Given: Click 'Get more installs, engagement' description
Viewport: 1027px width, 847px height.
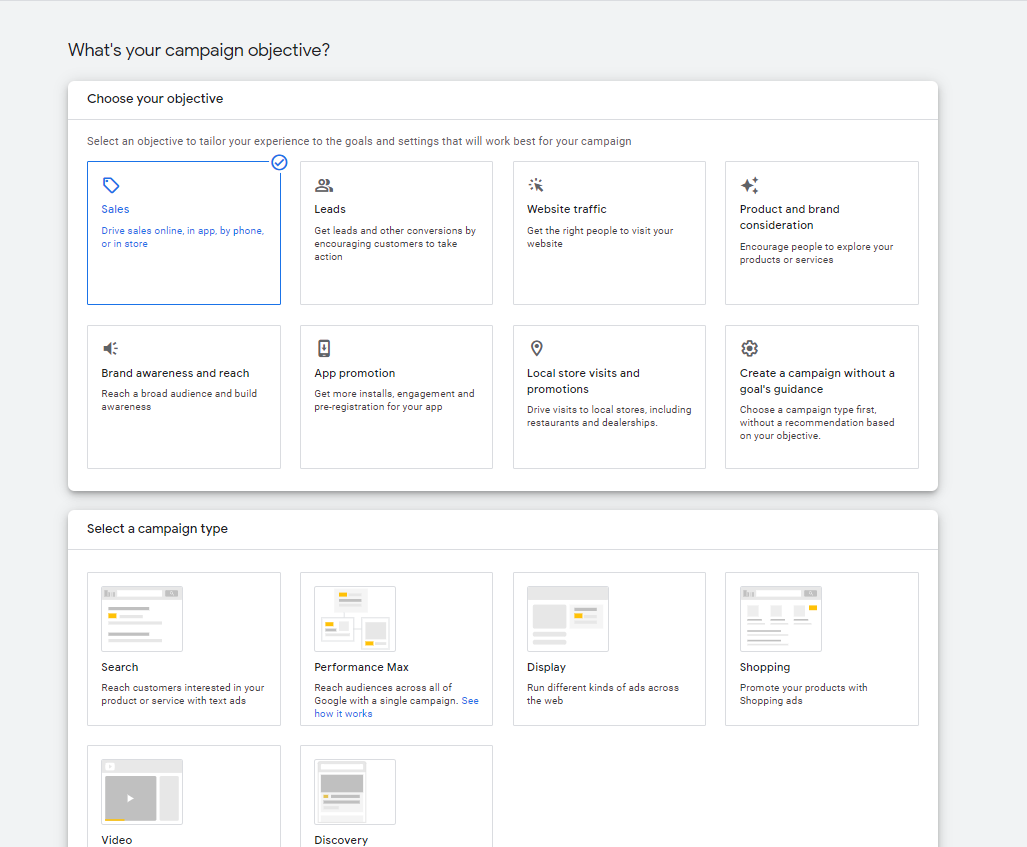Looking at the screenshot, I should tap(394, 400).
